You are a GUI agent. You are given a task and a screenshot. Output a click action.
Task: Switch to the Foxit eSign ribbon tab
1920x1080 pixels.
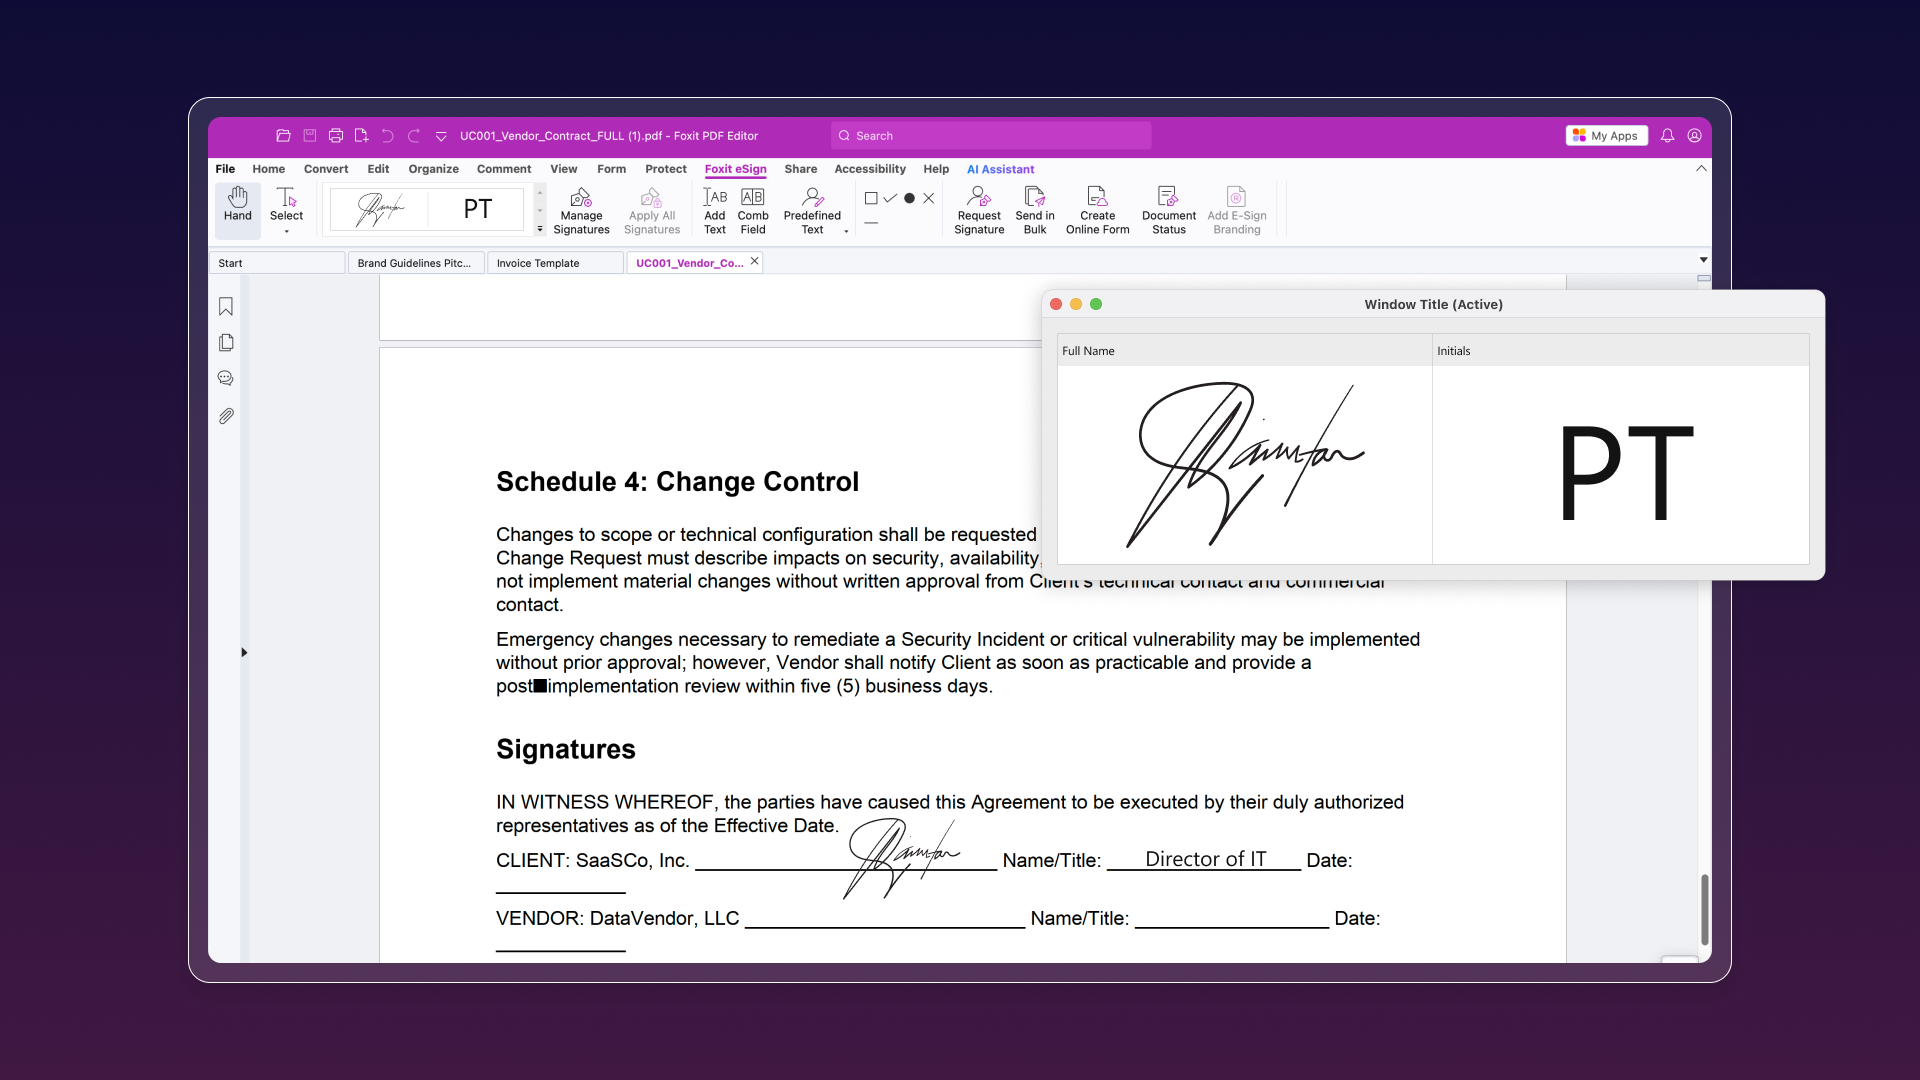coord(735,169)
